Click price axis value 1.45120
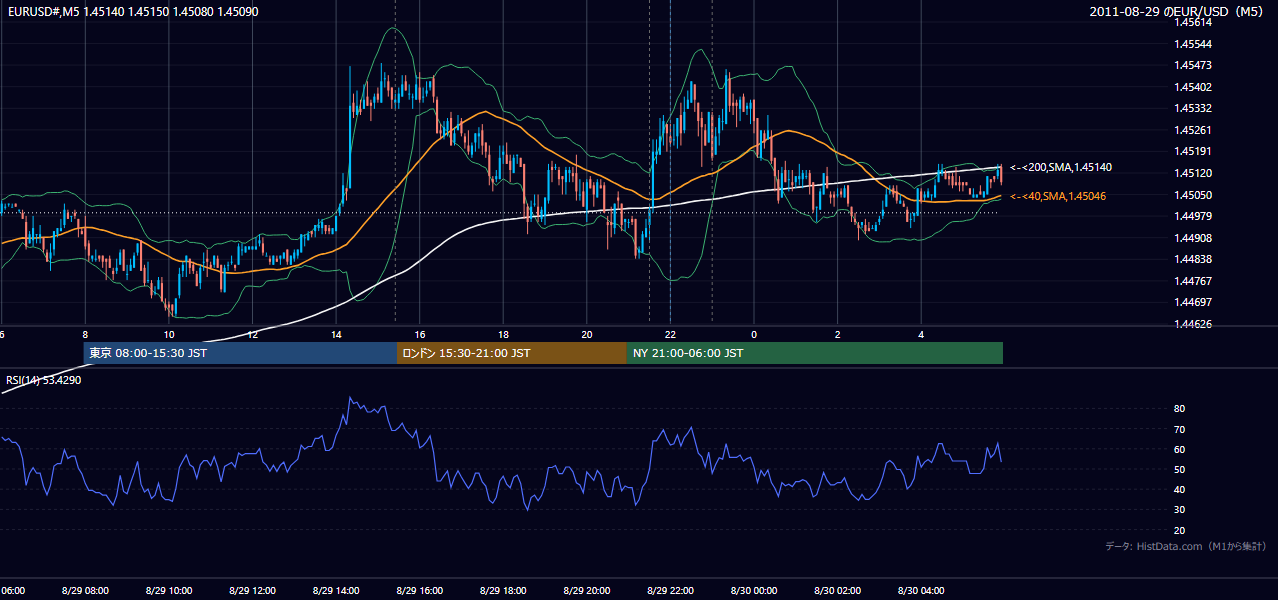 pyautogui.click(x=1194, y=173)
